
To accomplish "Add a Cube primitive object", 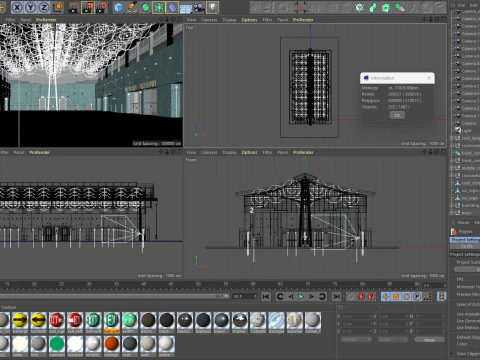I will click(x=118, y=7).
